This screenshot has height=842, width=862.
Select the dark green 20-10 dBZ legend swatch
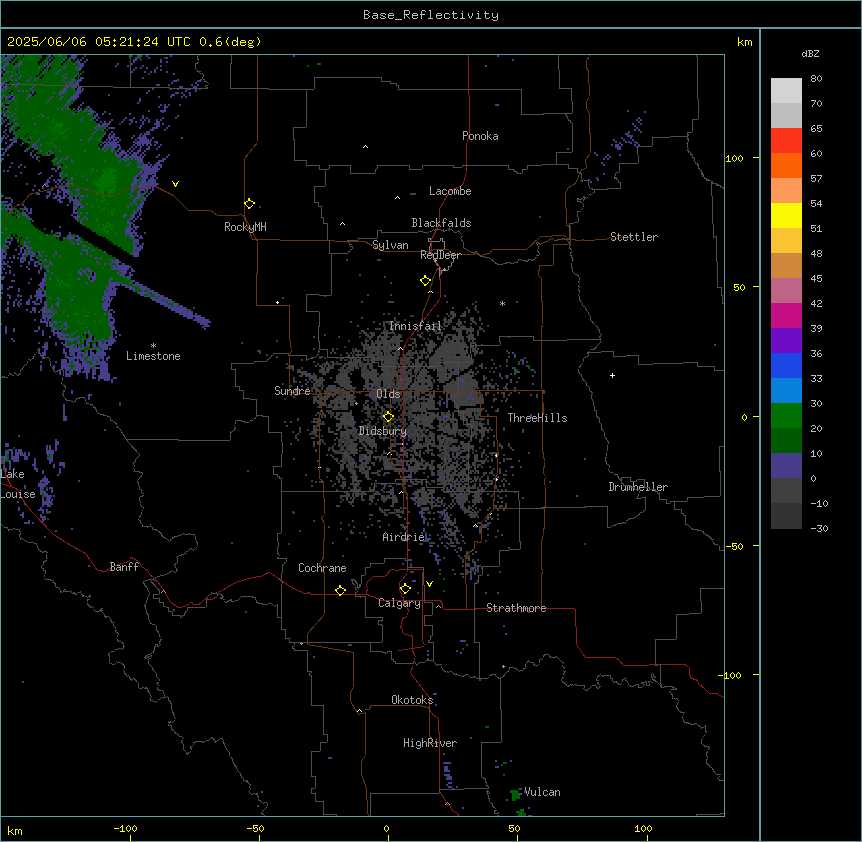[x=786, y=441]
